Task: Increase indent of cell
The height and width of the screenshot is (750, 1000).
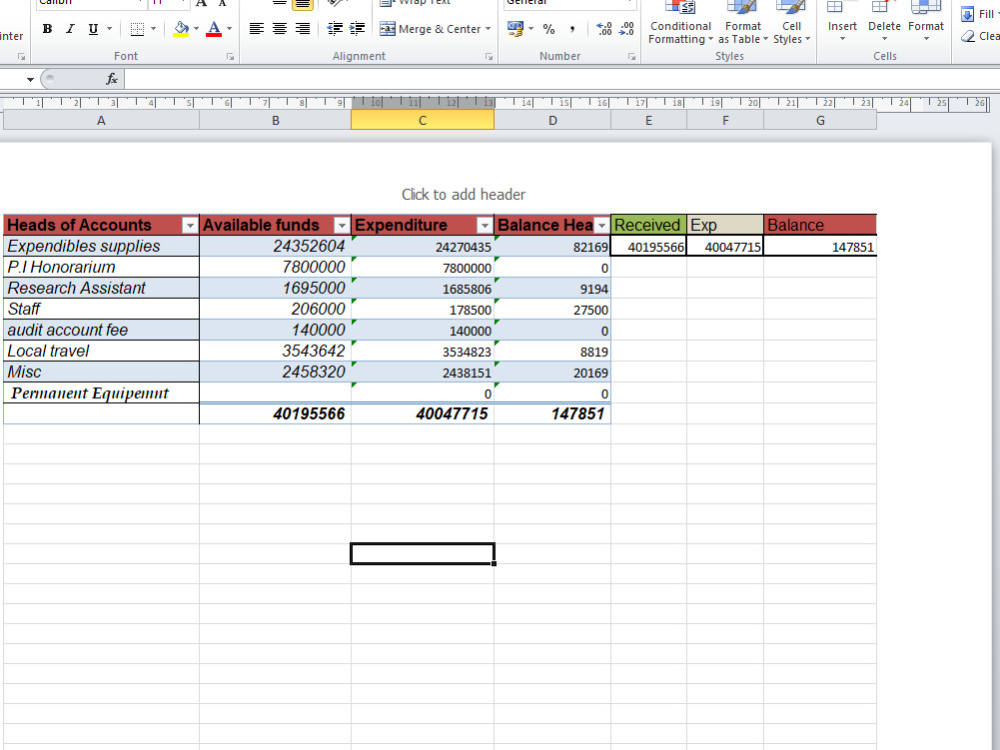Action: (x=357, y=29)
